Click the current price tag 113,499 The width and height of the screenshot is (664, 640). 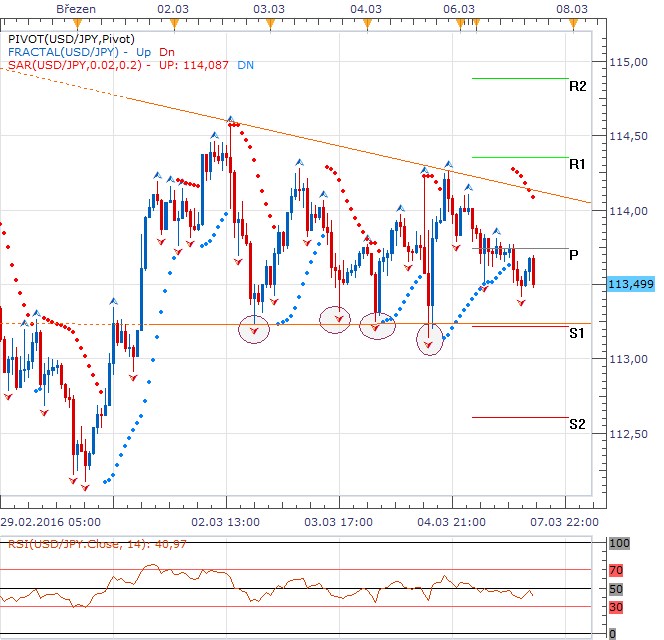coord(628,284)
